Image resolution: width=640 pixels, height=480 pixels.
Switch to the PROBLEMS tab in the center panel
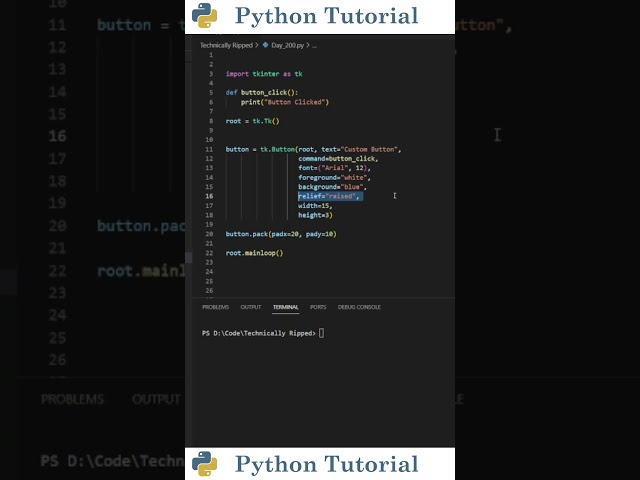tap(216, 307)
